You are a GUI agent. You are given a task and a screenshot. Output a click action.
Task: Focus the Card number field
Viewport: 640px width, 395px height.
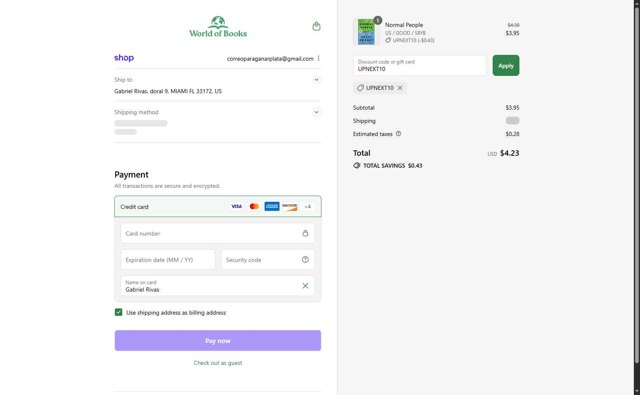(x=218, y=233)
